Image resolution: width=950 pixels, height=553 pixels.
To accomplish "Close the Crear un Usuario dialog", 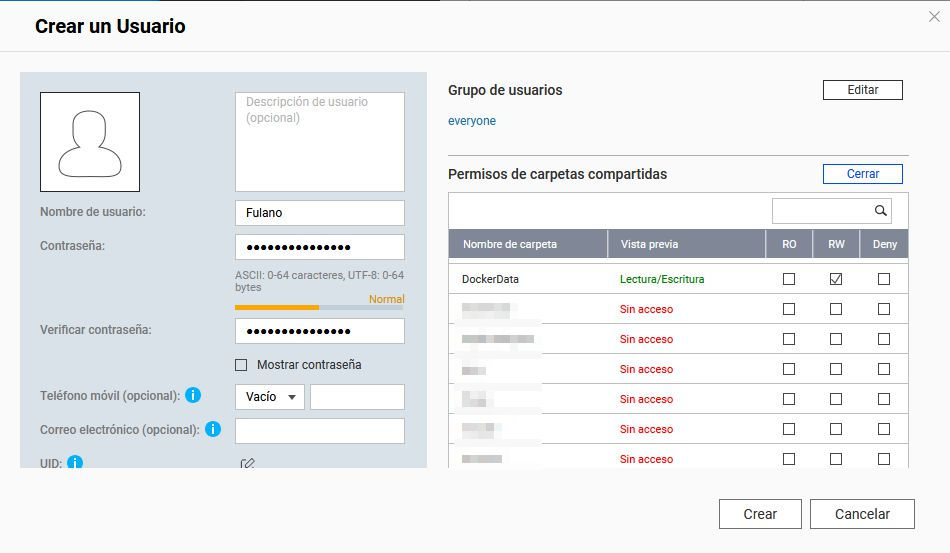I will [934, 16].
